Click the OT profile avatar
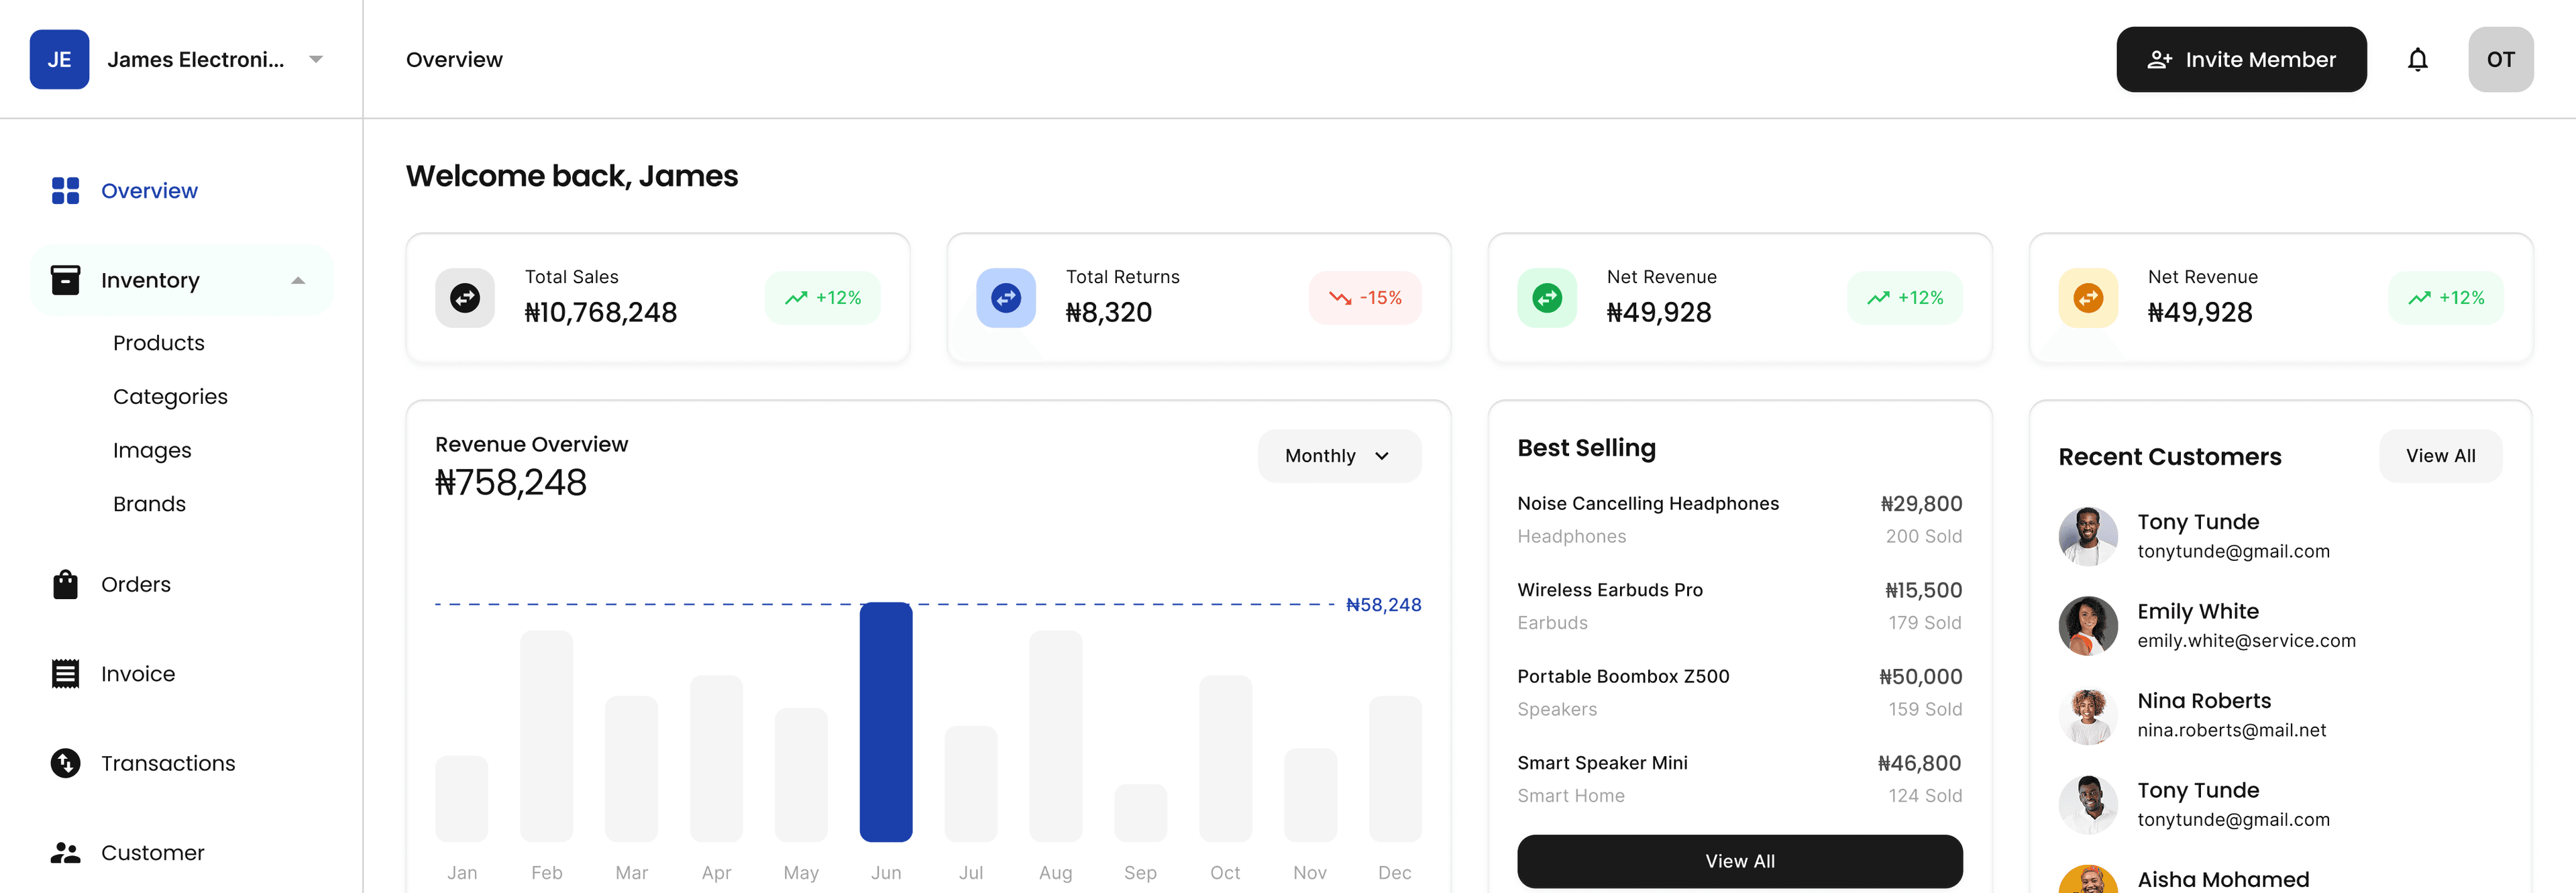2576x893 pixels. coord(2501,59)
